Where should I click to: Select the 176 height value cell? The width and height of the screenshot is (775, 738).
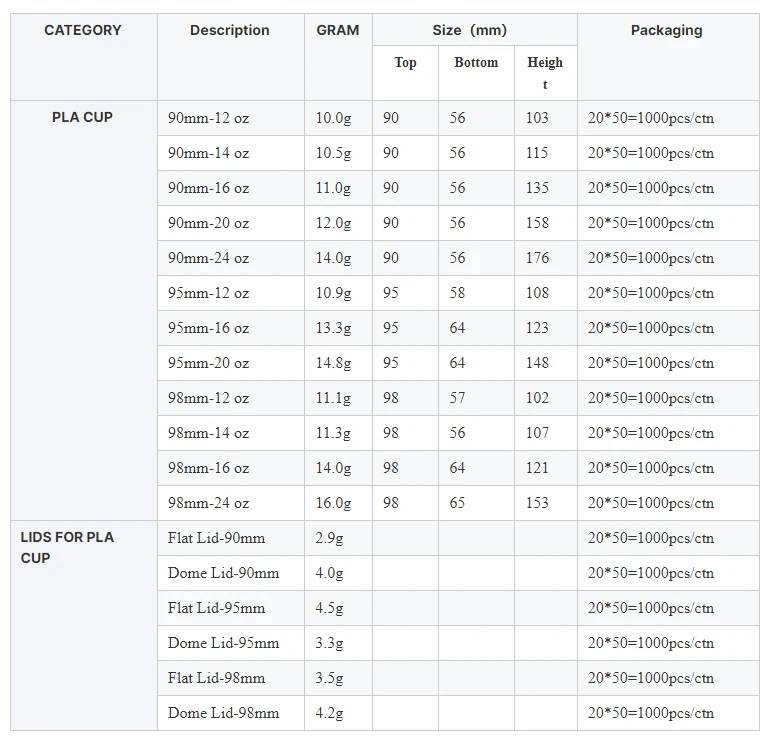[538, 258]
